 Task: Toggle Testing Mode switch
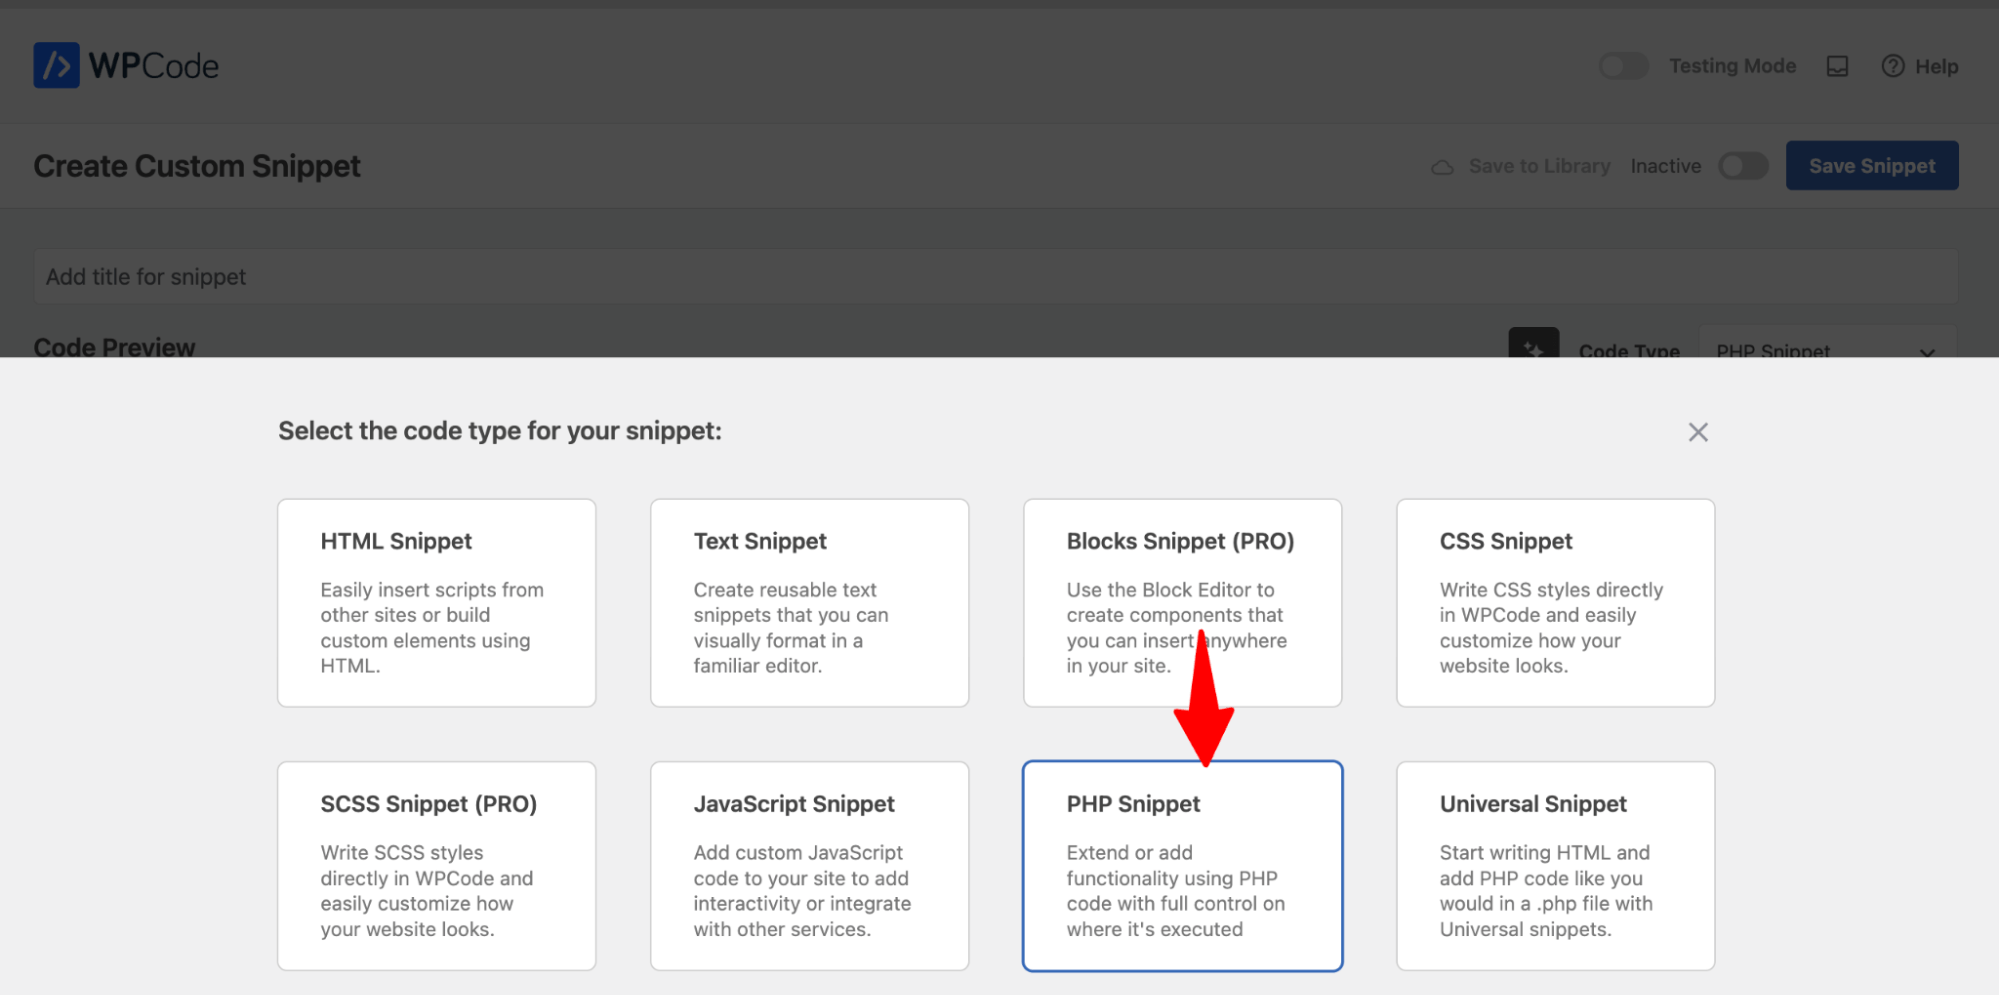click(x=1623, y=66)
